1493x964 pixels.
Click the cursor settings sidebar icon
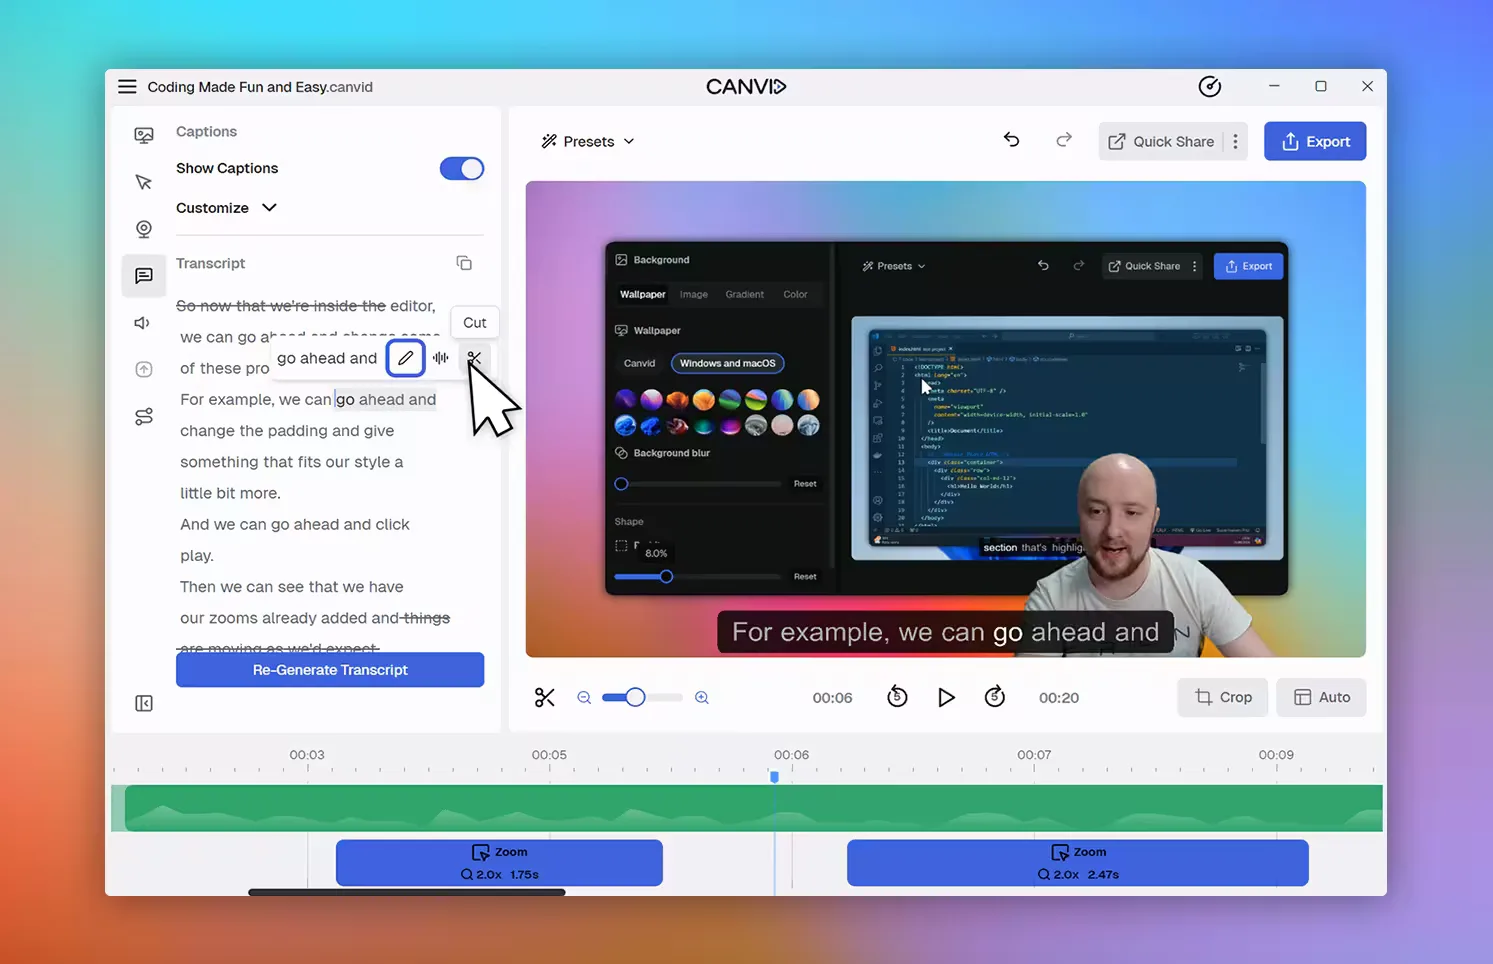coord(144,182)
